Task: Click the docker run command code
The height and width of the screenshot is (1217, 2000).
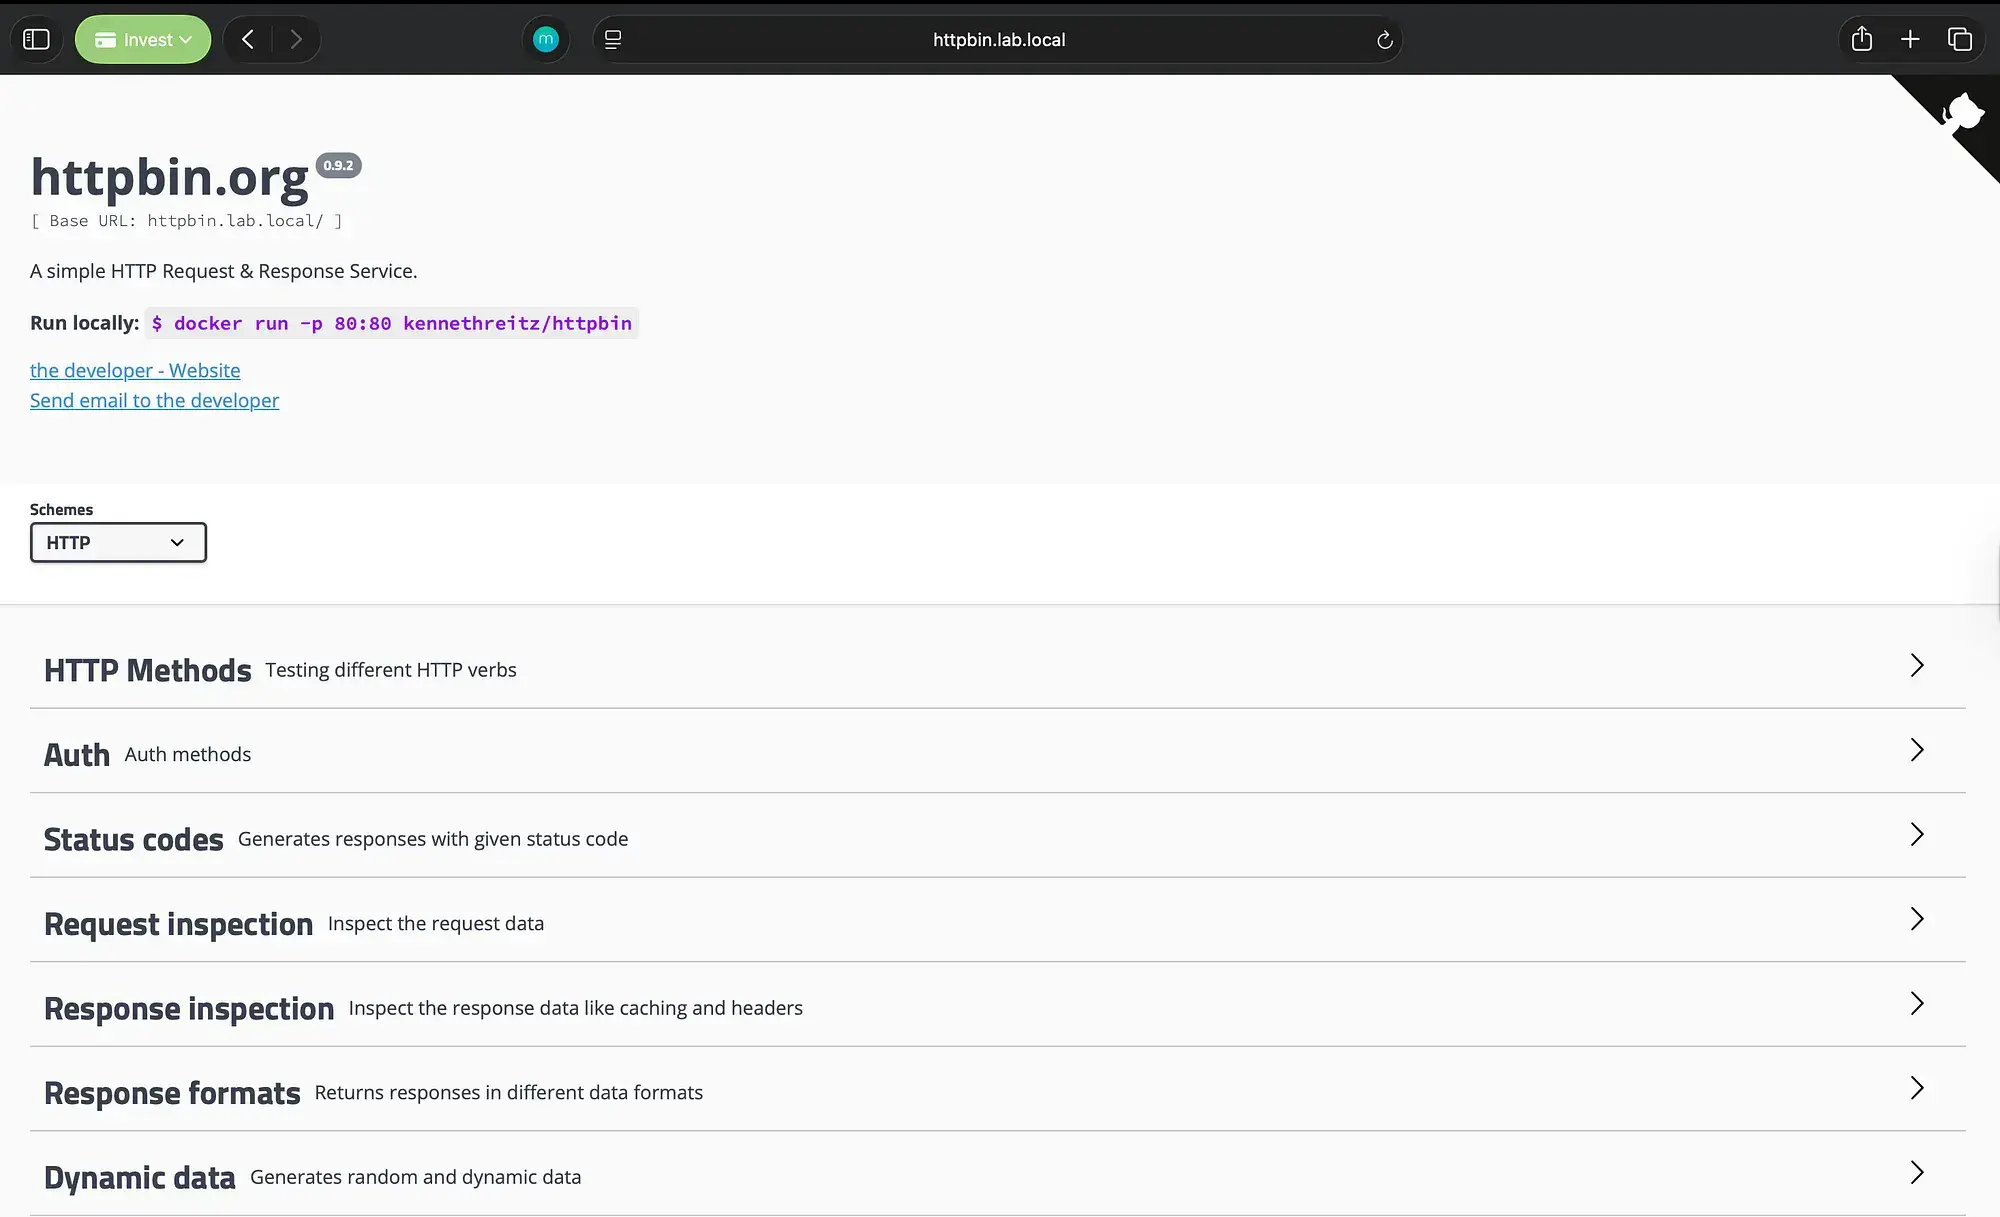Action: click(392, 323)
